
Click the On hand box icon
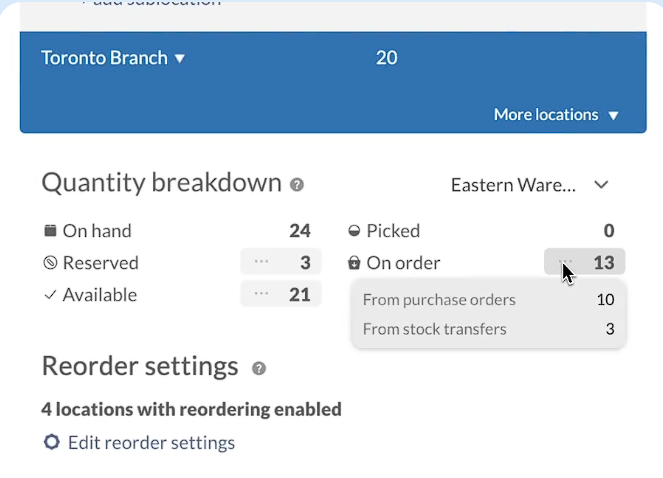50,231
